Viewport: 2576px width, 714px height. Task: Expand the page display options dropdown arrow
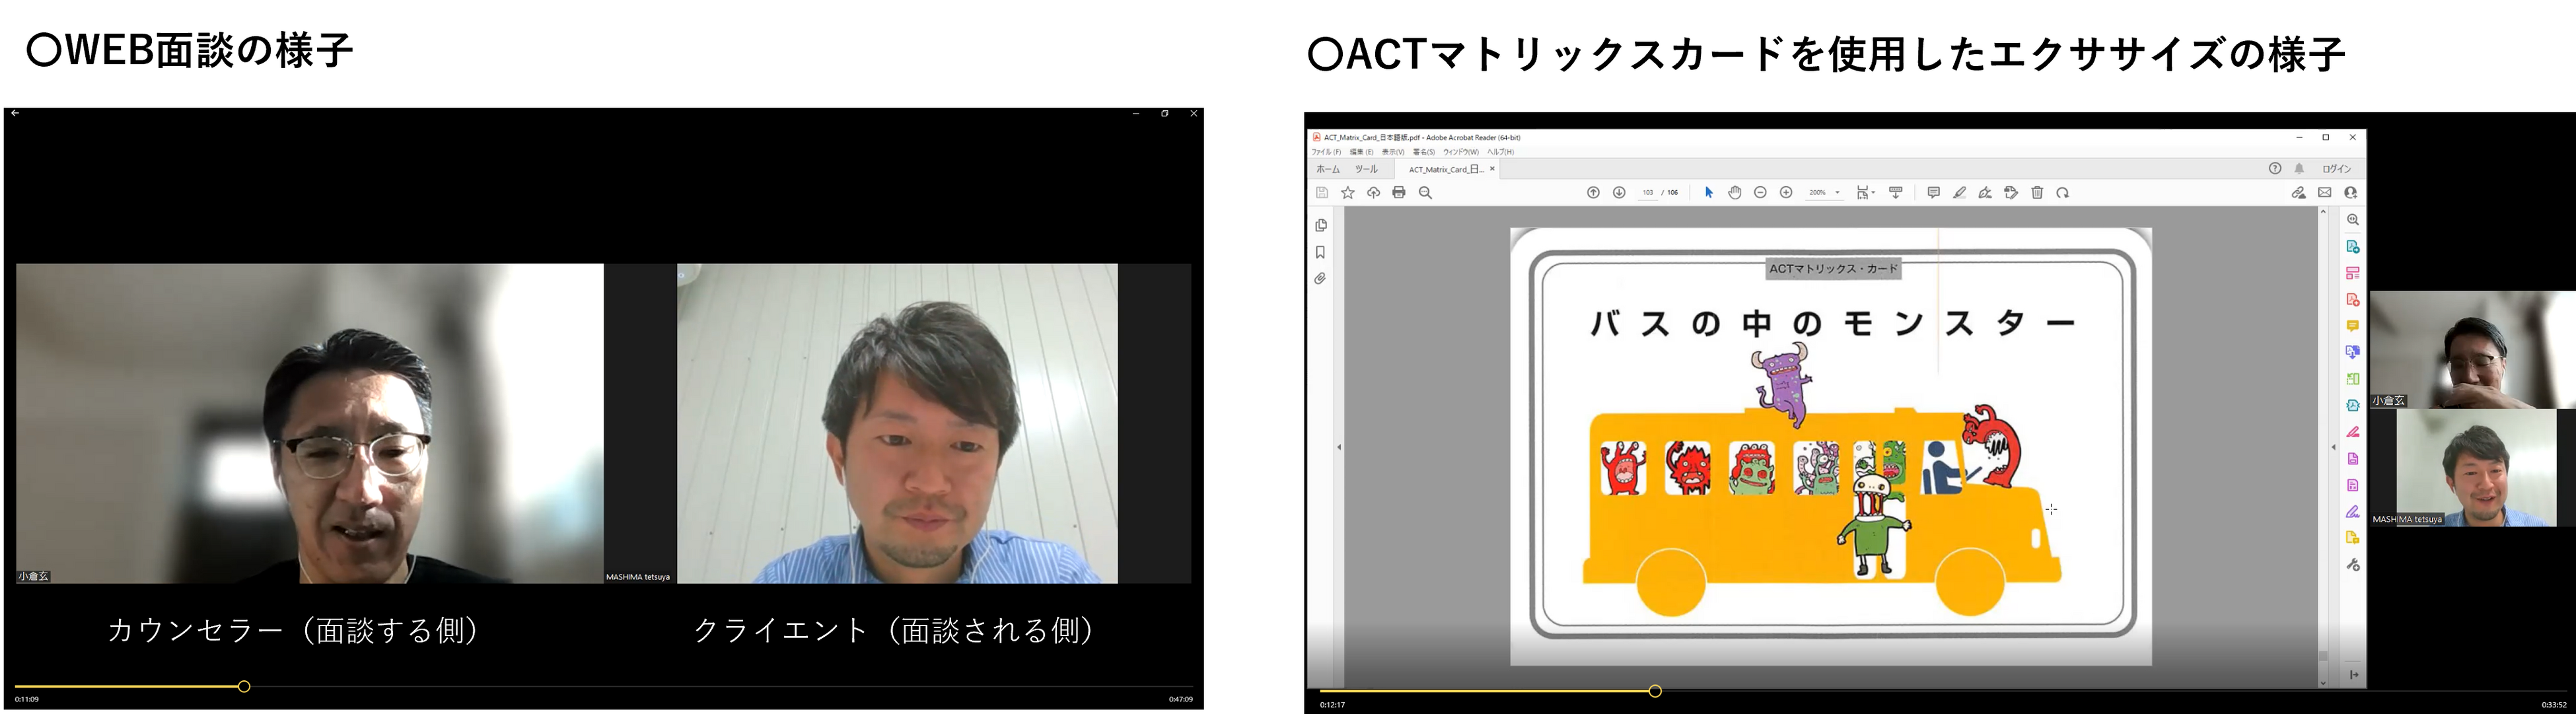tap(1873, 192)
